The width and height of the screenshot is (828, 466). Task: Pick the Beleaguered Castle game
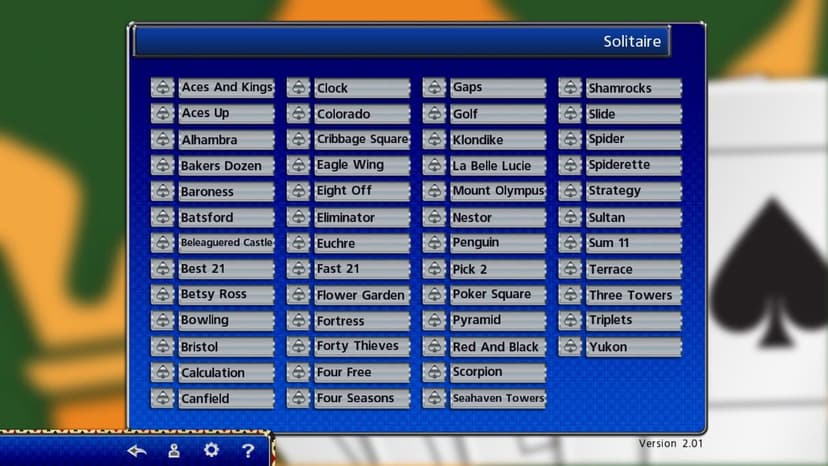(227, 243)
